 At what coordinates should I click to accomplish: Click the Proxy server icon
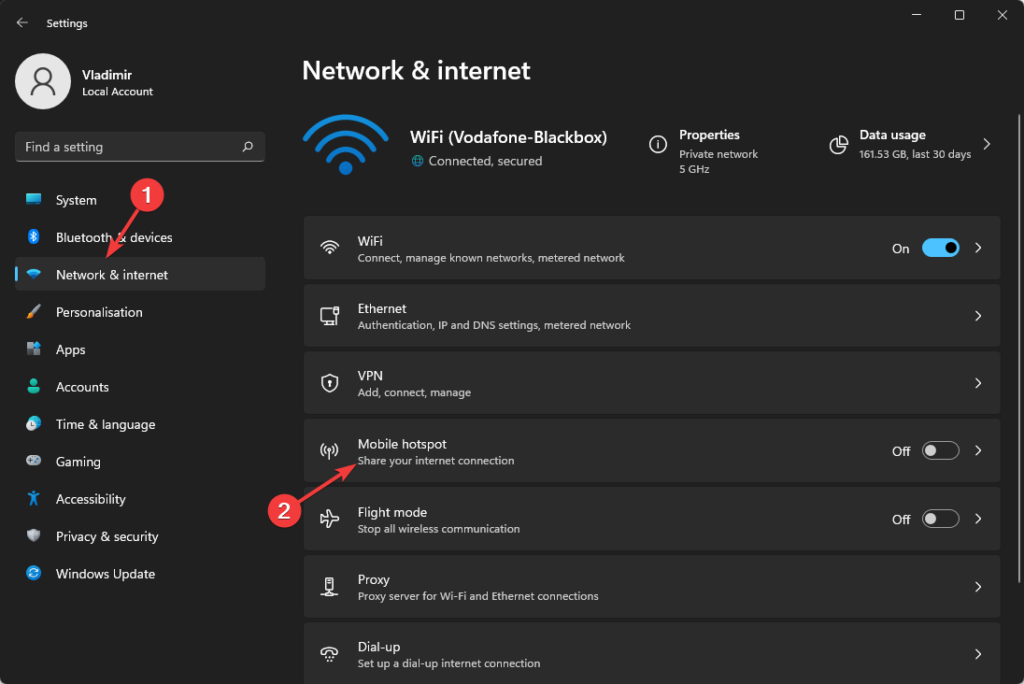330,586
